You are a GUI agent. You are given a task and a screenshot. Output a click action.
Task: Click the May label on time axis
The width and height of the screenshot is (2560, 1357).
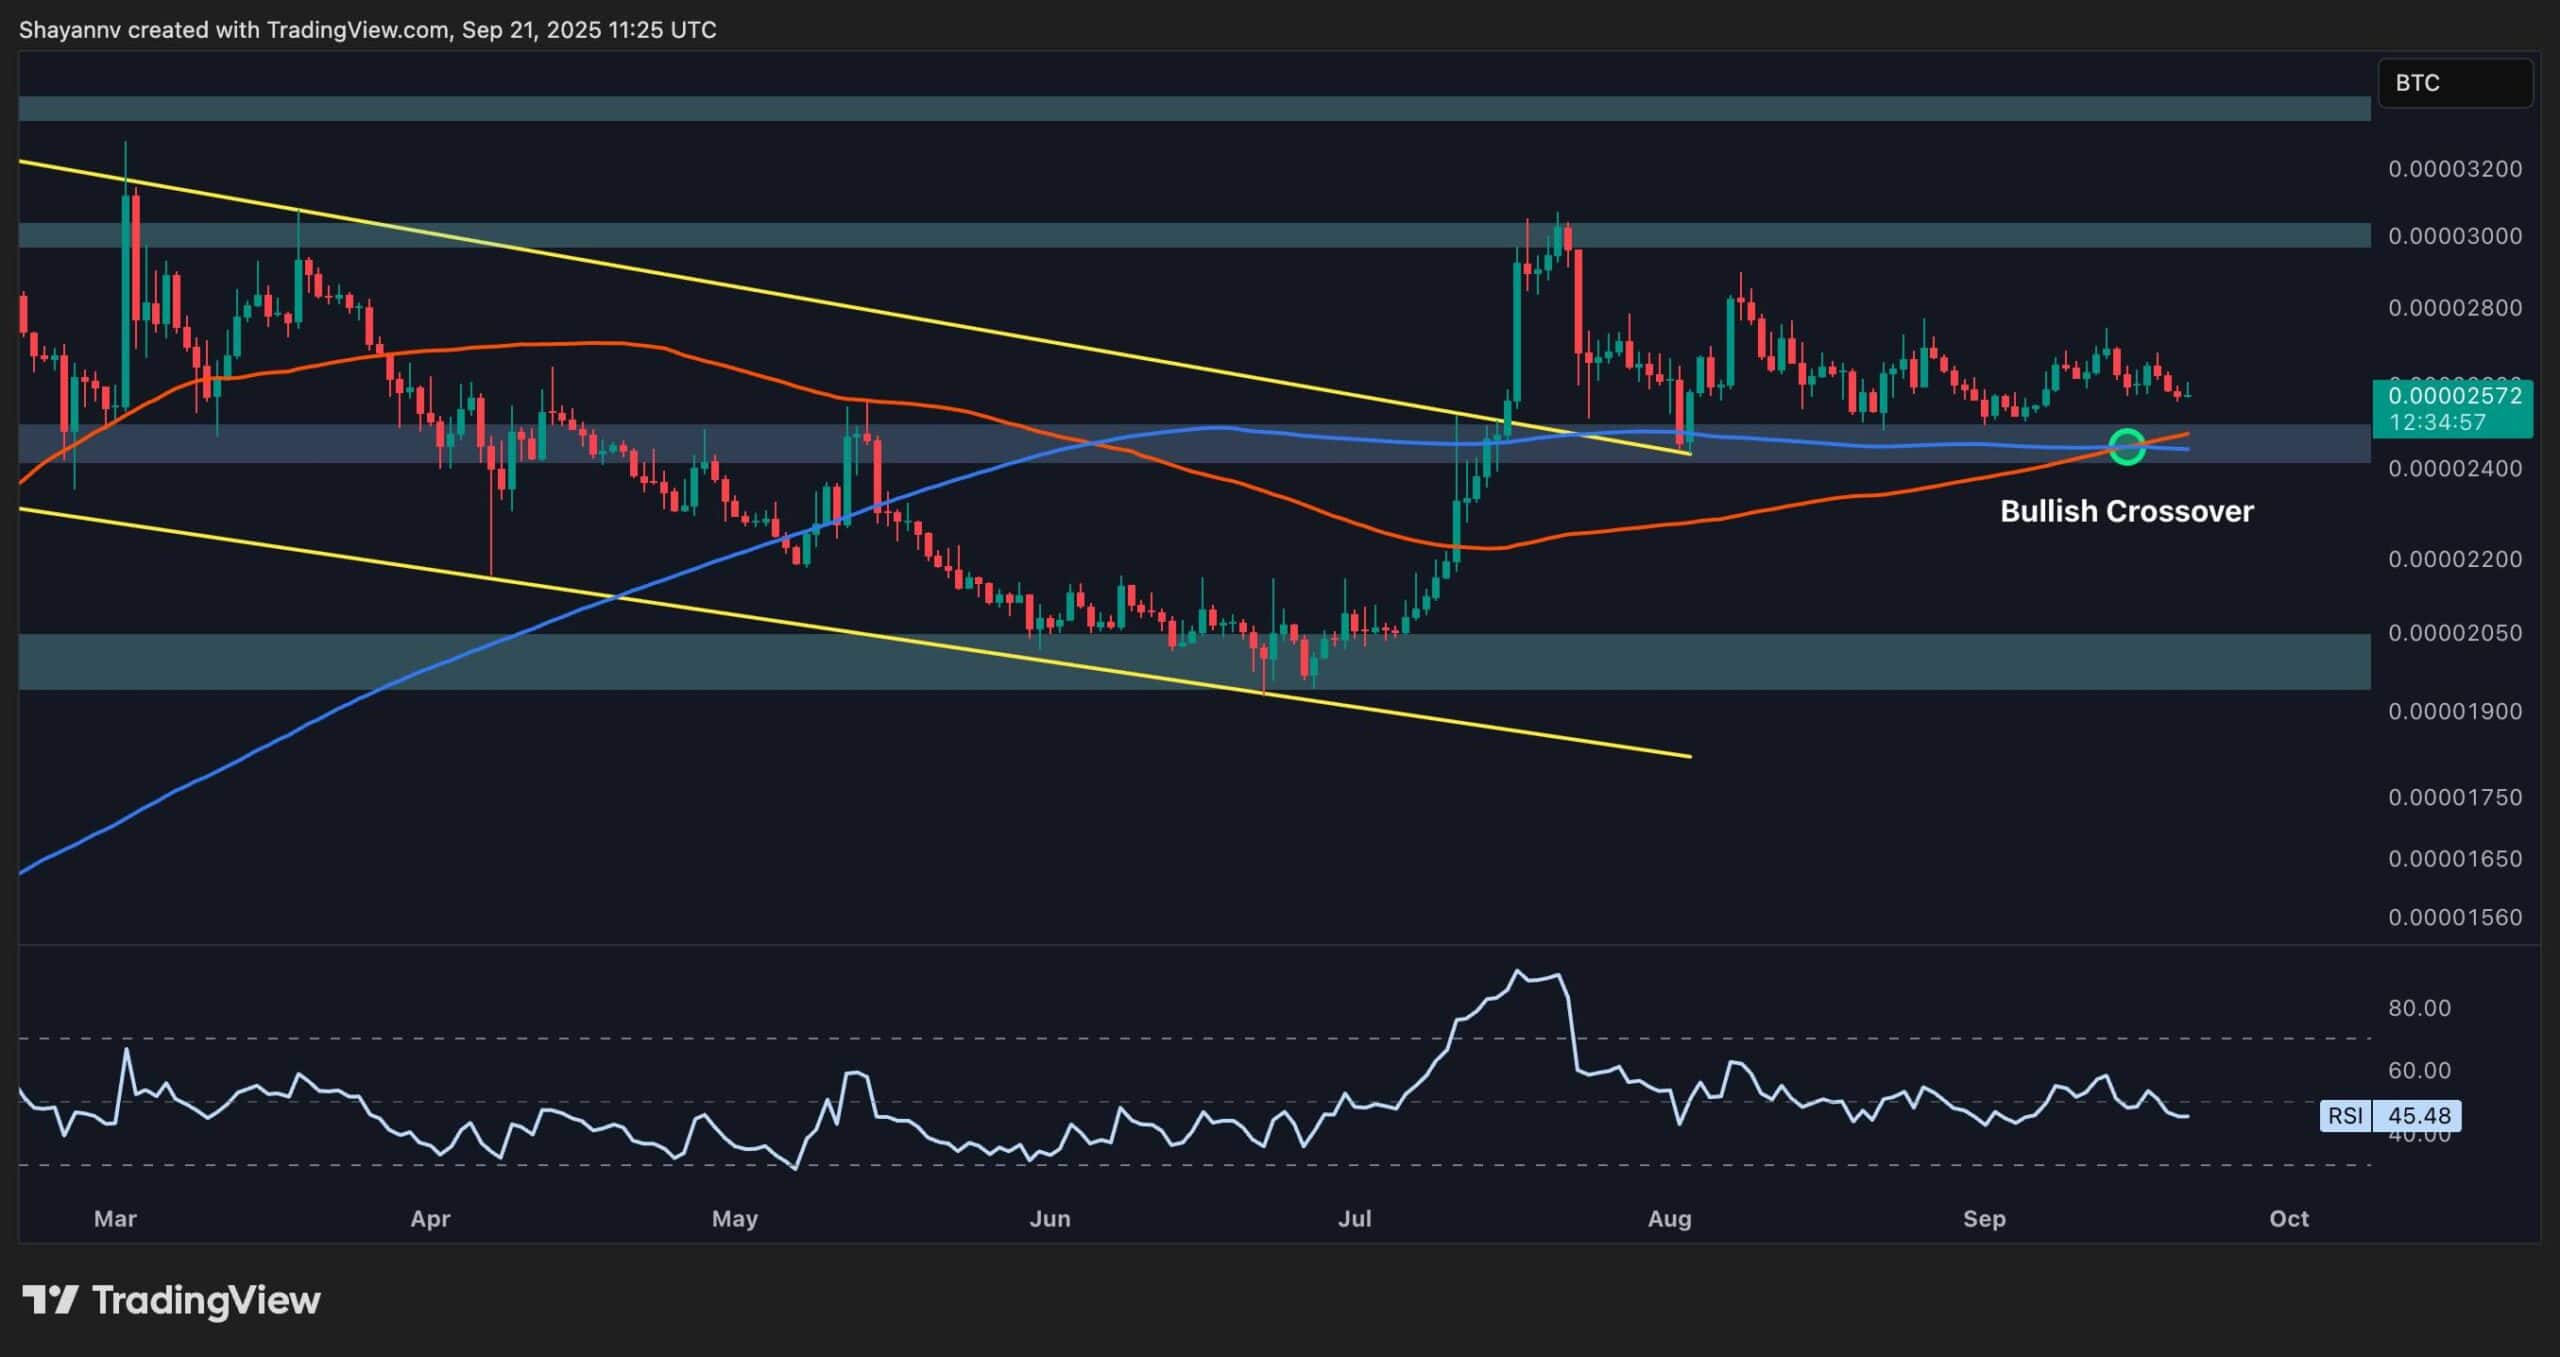pyautogui.click(x=735, y=1219)
